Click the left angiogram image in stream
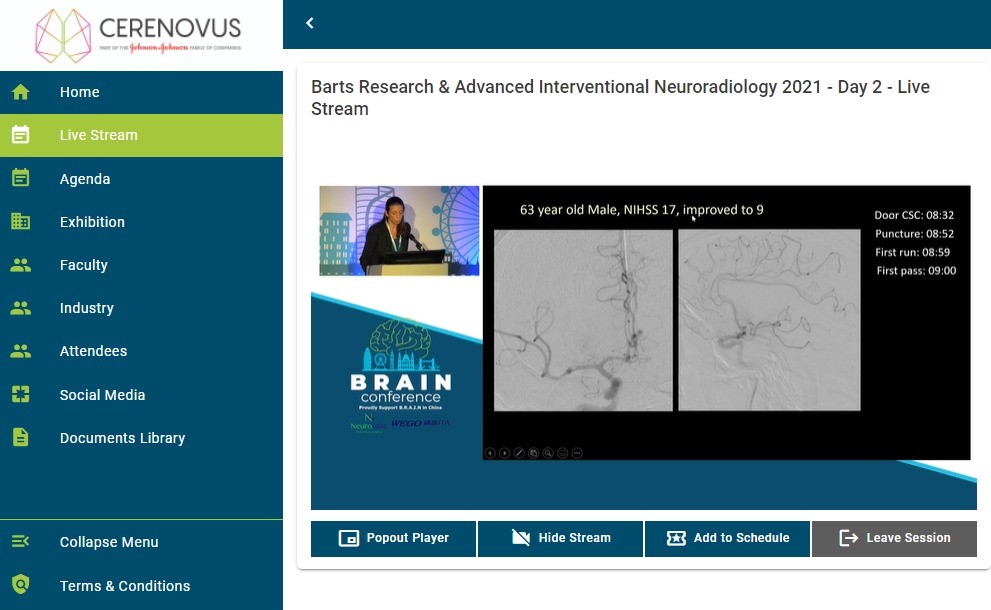 [x=583, y=320]
